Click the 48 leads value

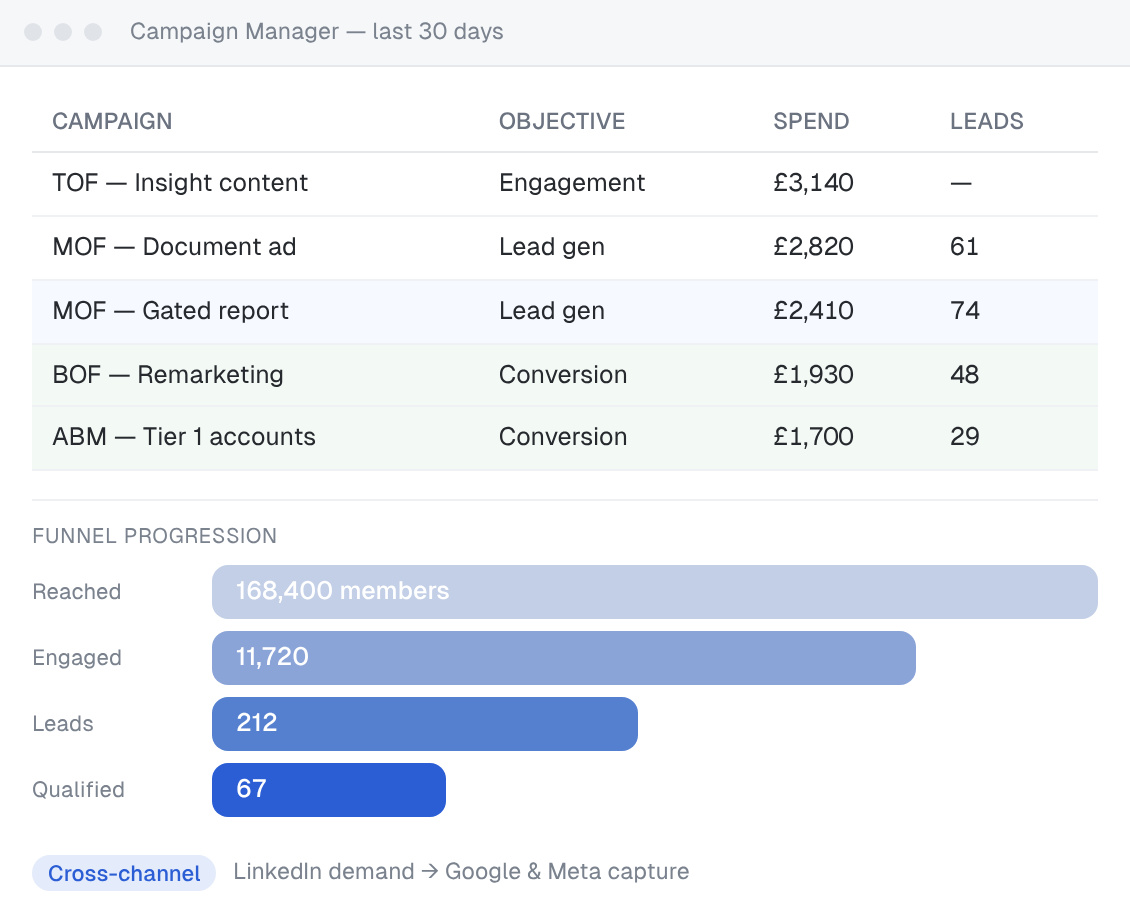click(964, 375)
